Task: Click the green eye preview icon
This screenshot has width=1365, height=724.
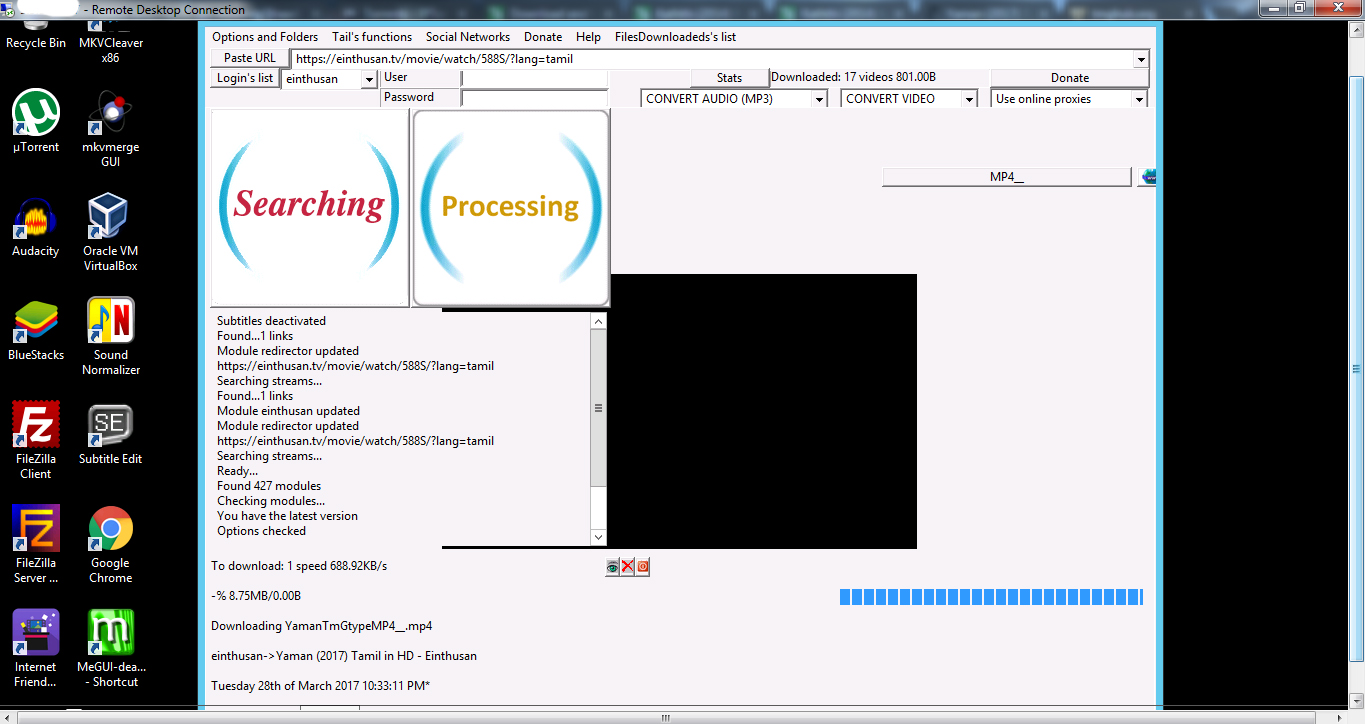Action: coord(612,567)
